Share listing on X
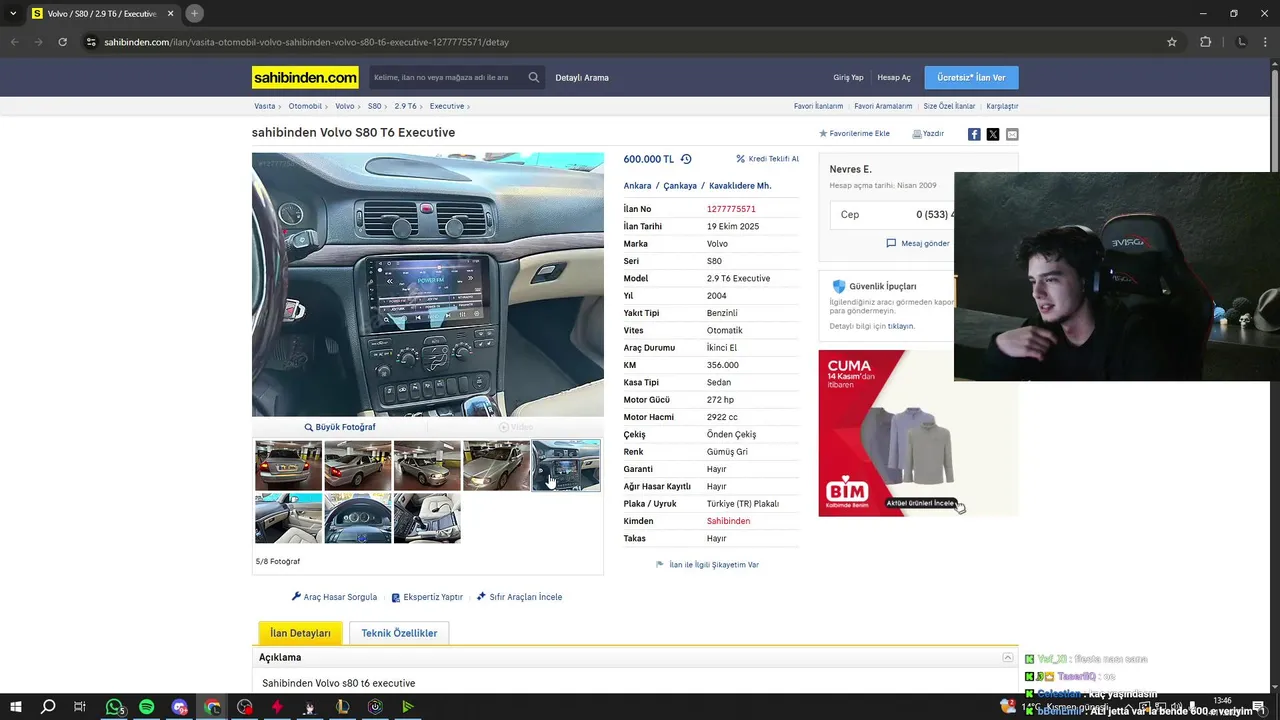This screenshot has height=720, width=1280. pos(993,134)
